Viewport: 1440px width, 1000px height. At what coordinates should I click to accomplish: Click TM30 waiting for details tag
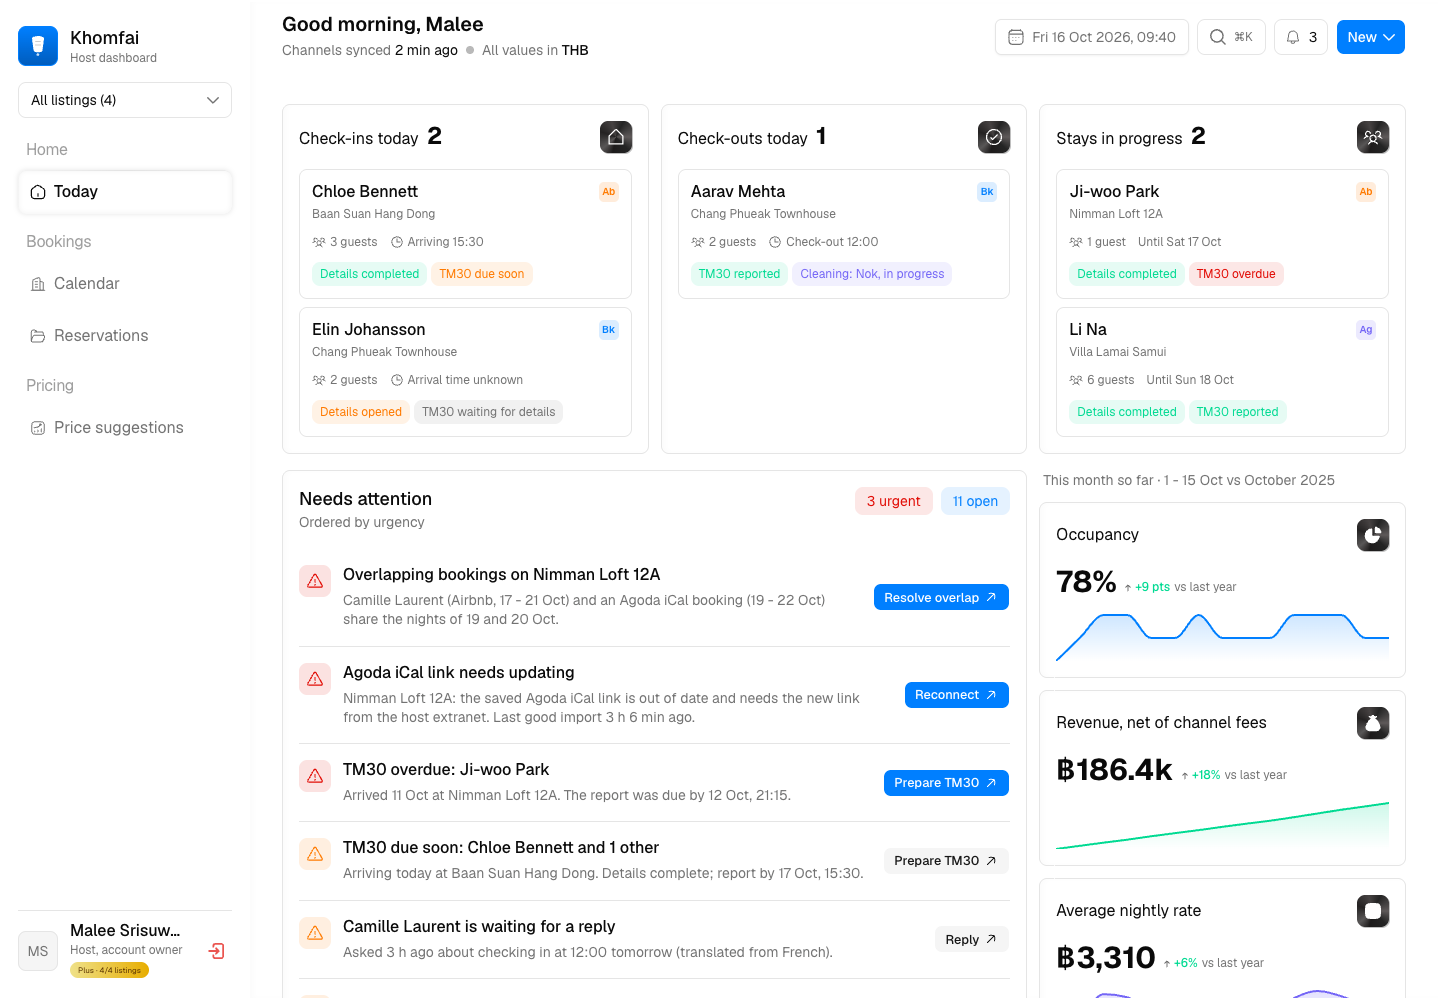click(489, 412)
